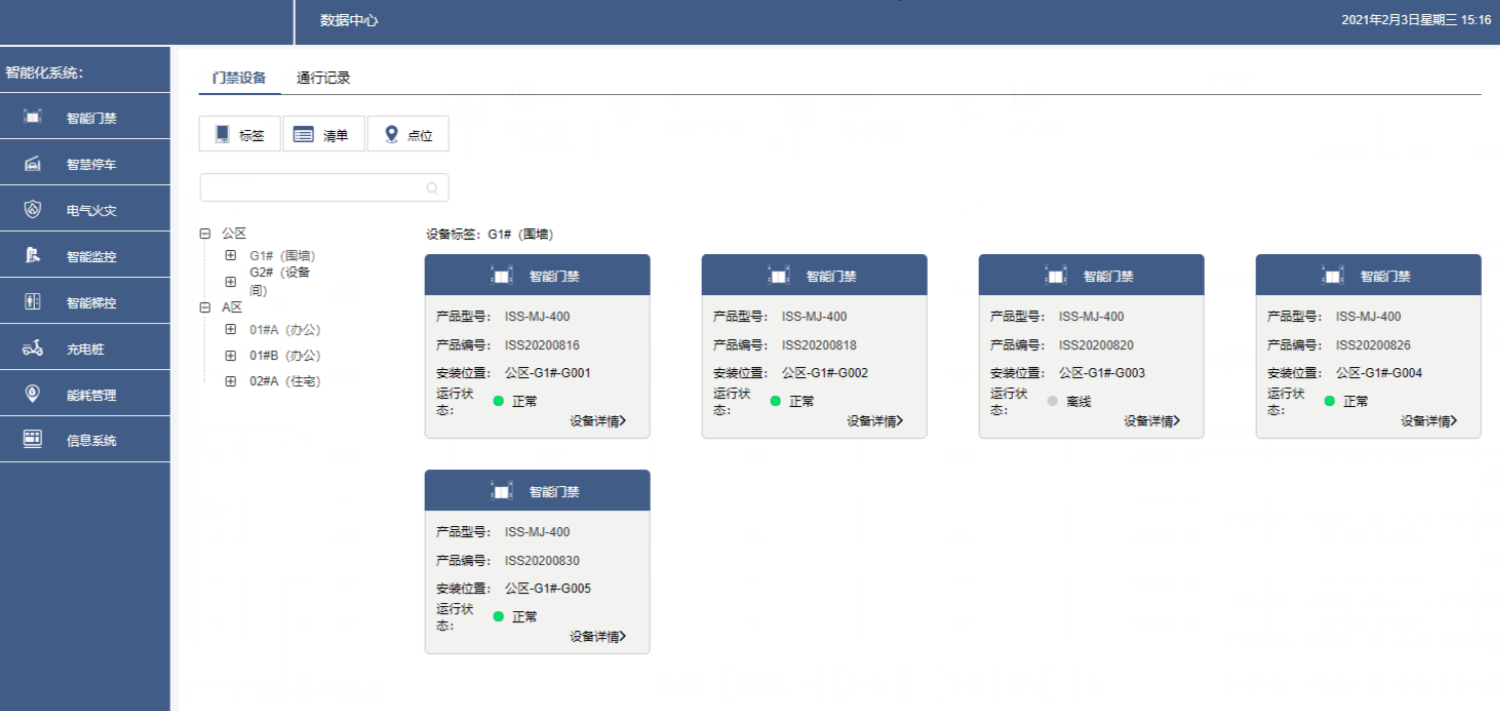
Task: Open the 电气火灾 monitoring module
Action: (85, 208)
